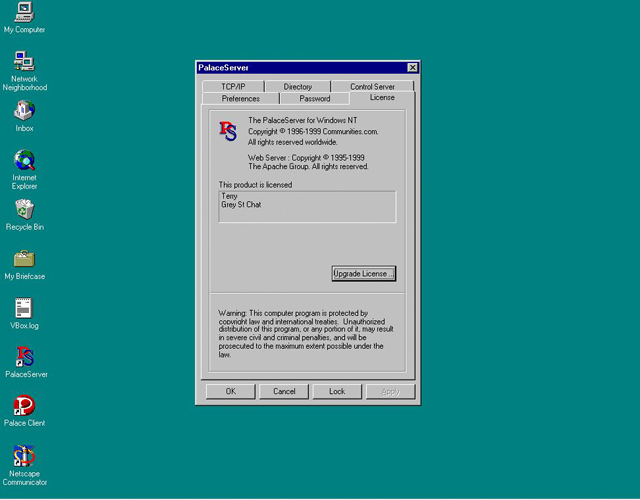Click the copyright Warning paragraph
This screenshot has width=640, height=500.
pos(306,333)
